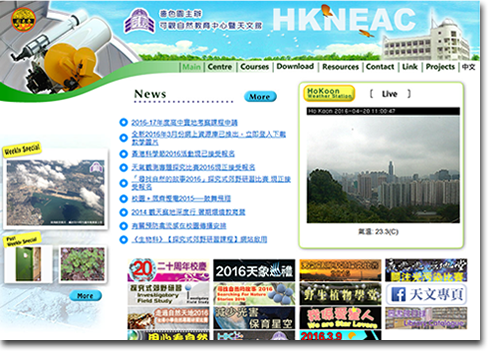The image size is (504, 360).
Task: Open the 保育星空 light pollution banner
Action: [x=254, y=318]
